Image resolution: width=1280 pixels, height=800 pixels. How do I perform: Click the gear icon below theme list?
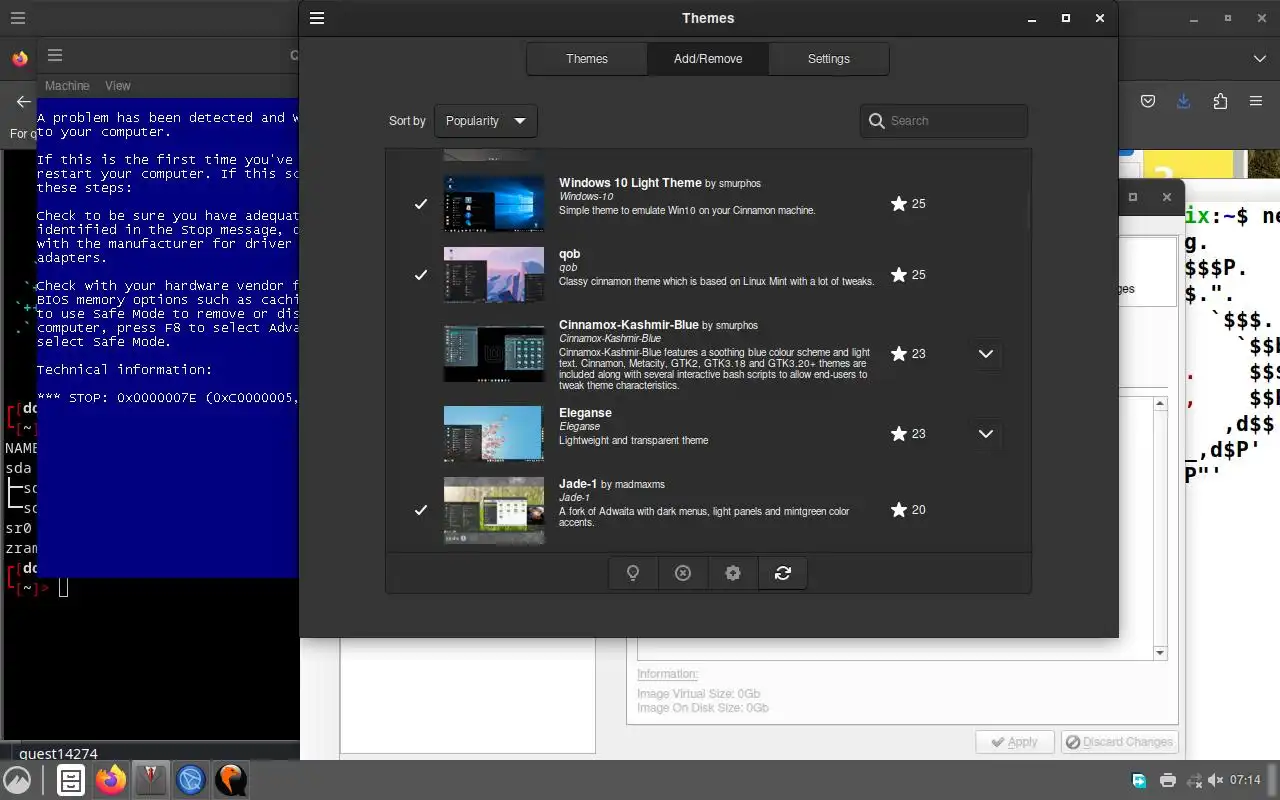pos(733,573)
